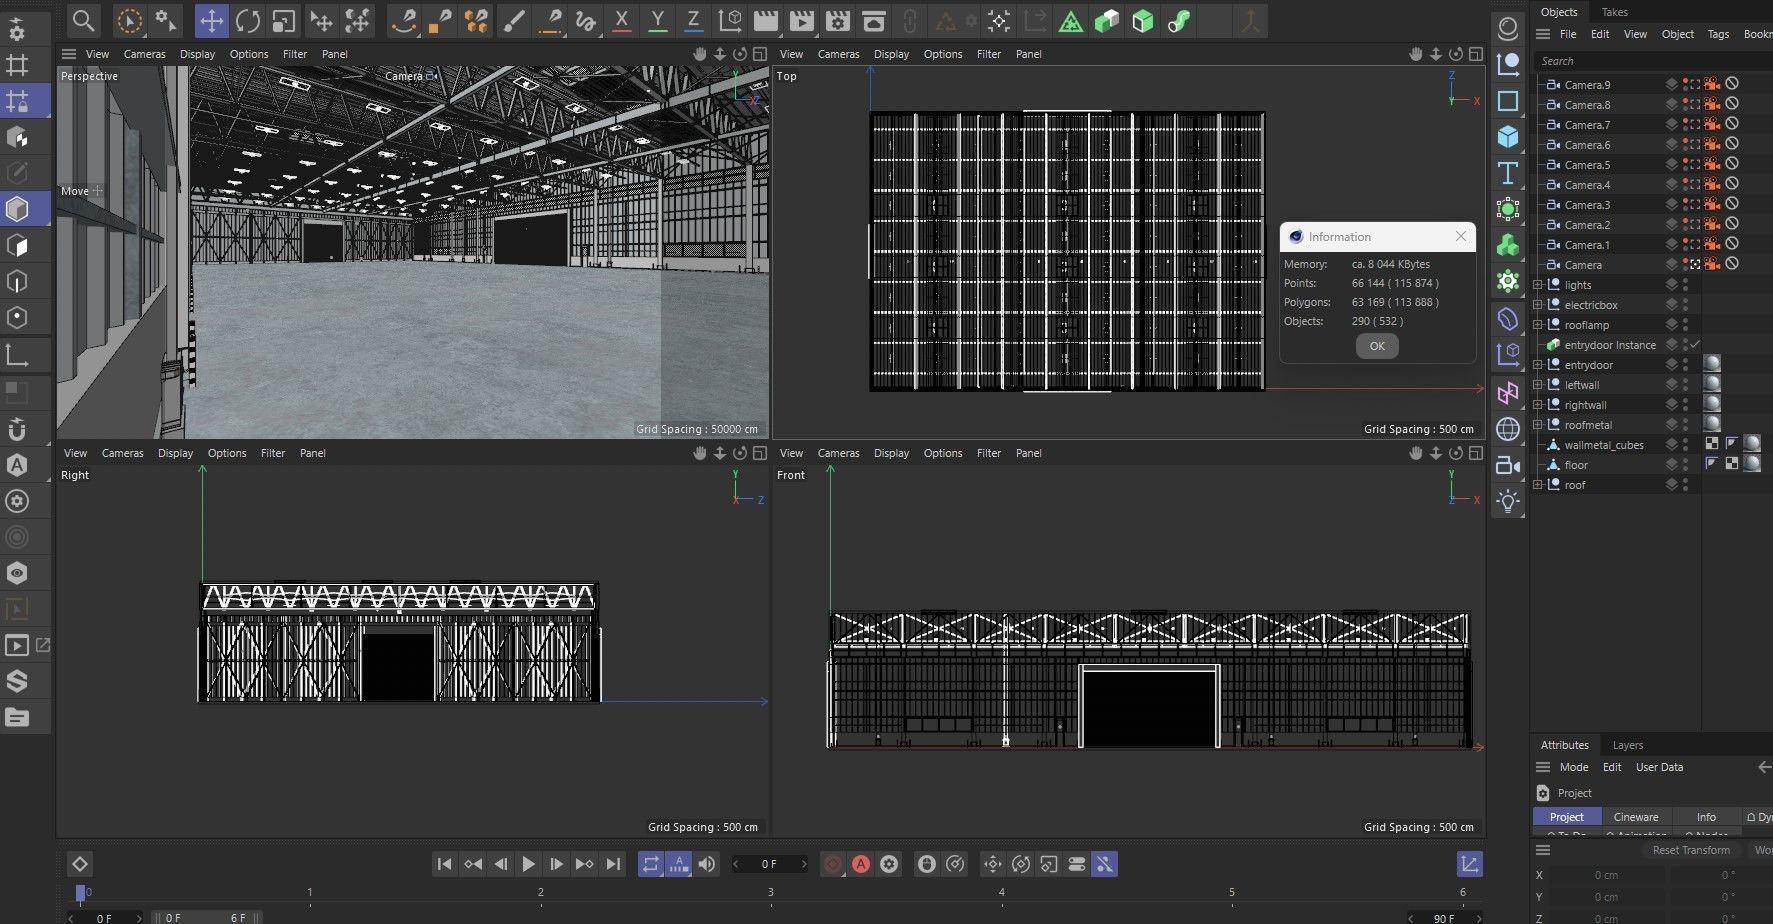Viewport: 1773px width, 924px height.
Task: Expand the lights object group
Action: 1538,285
